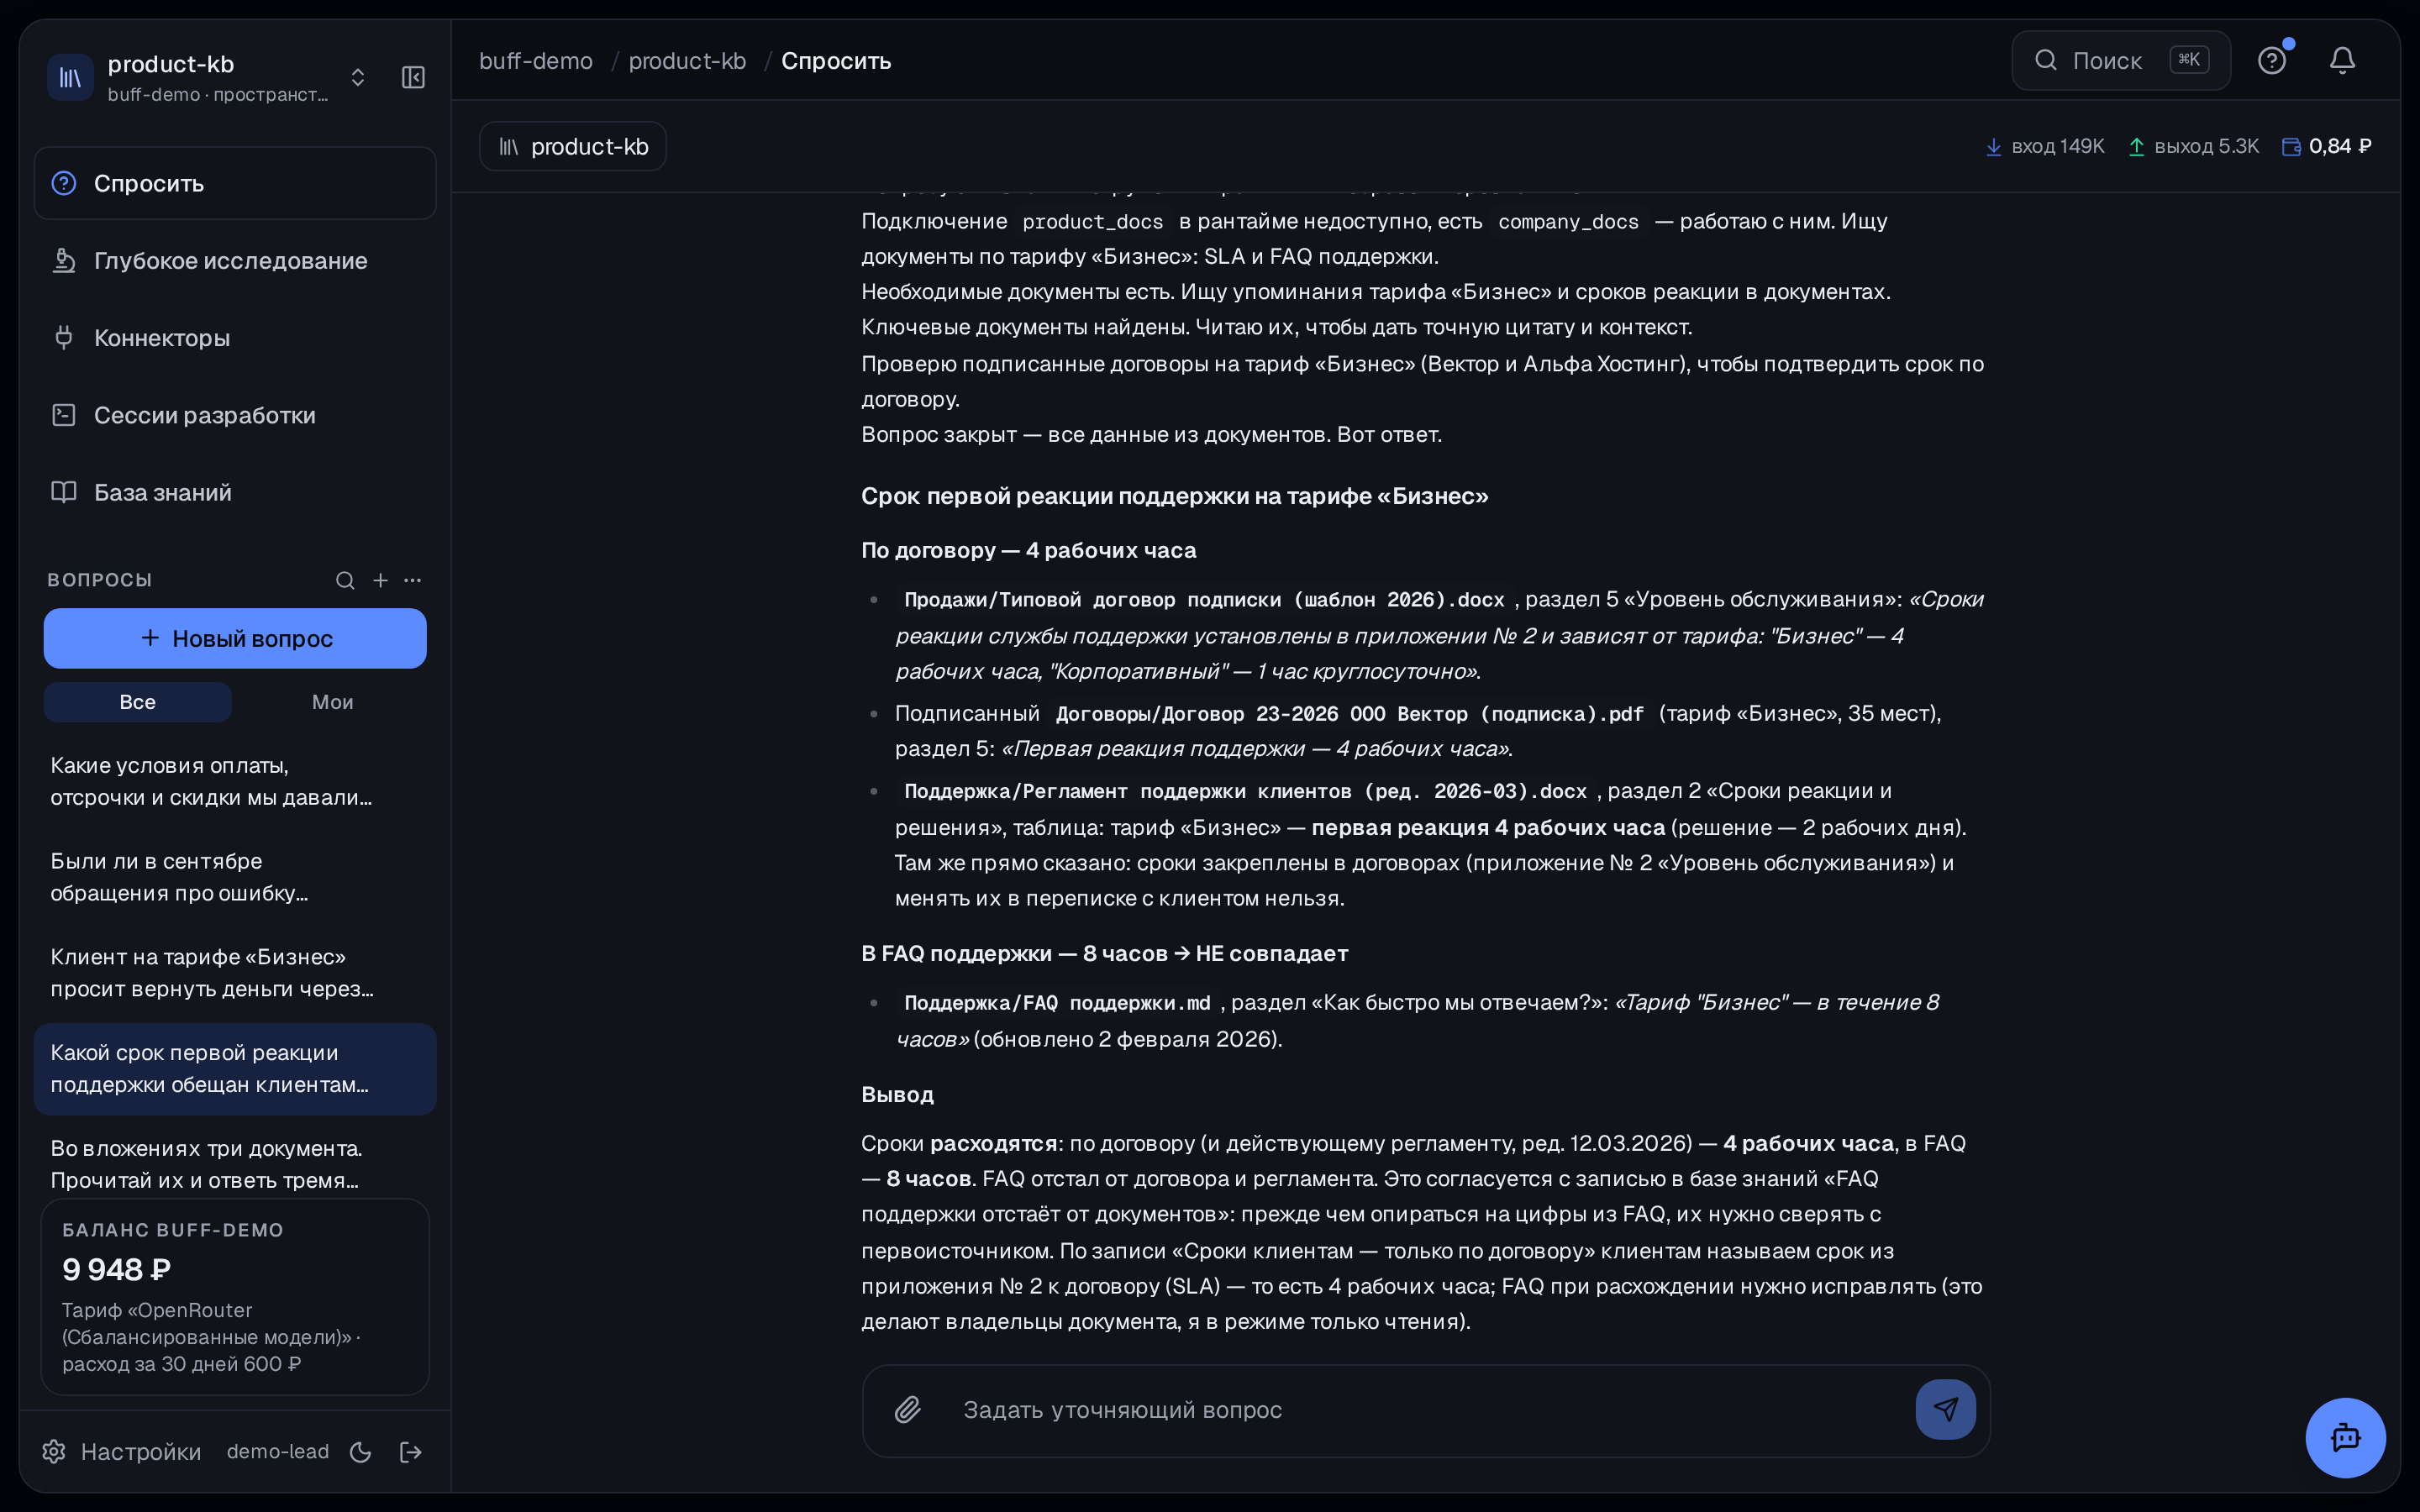Open notifications bell icon
Viewport: 2420px width, 1512px height.
pos(2342,61)
